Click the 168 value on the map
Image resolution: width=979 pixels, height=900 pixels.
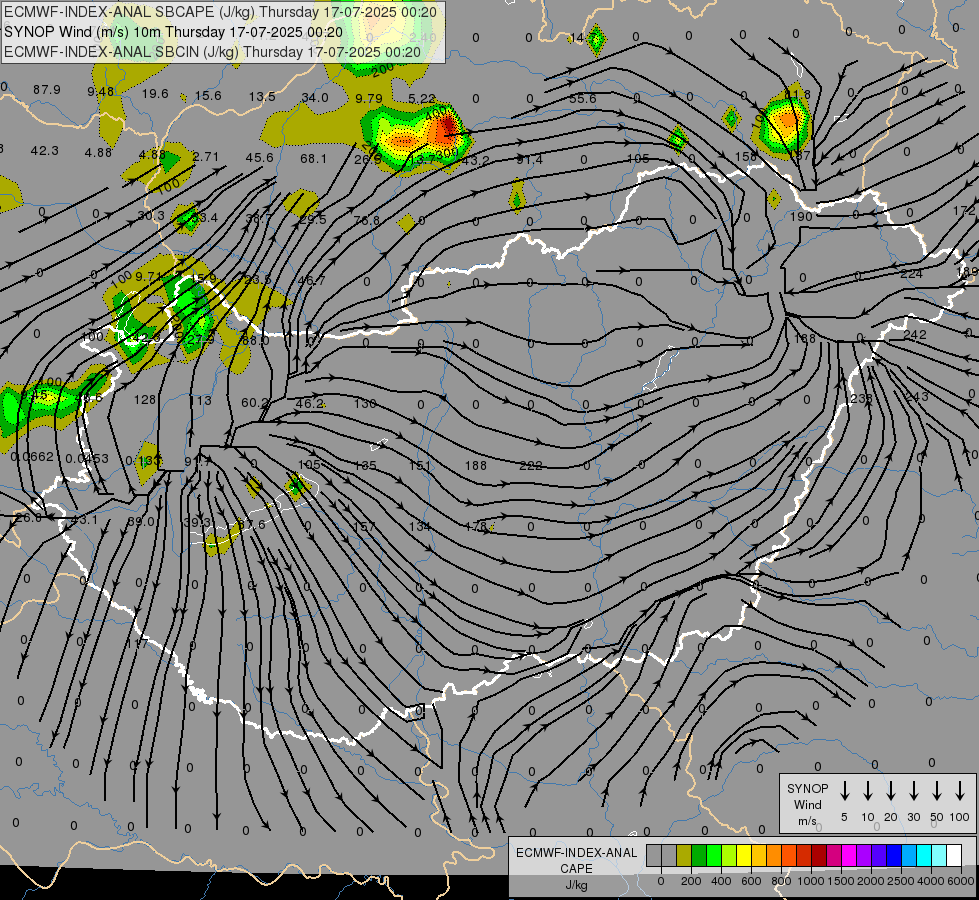(x=805, y=339)
